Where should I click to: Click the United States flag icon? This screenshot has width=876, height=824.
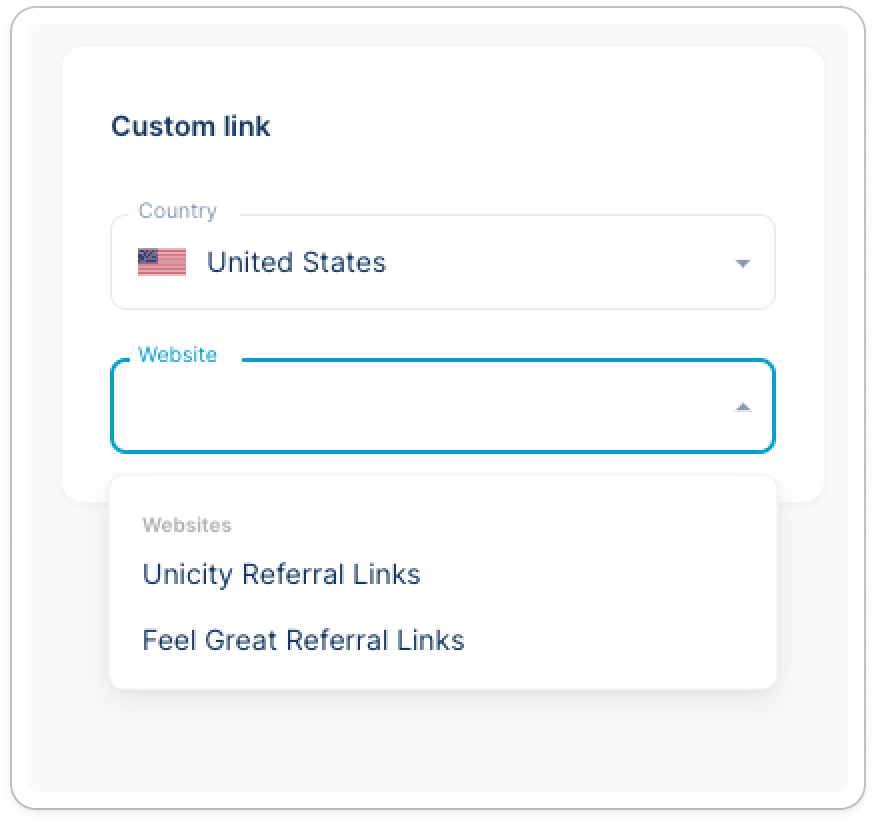pos(162,262)
